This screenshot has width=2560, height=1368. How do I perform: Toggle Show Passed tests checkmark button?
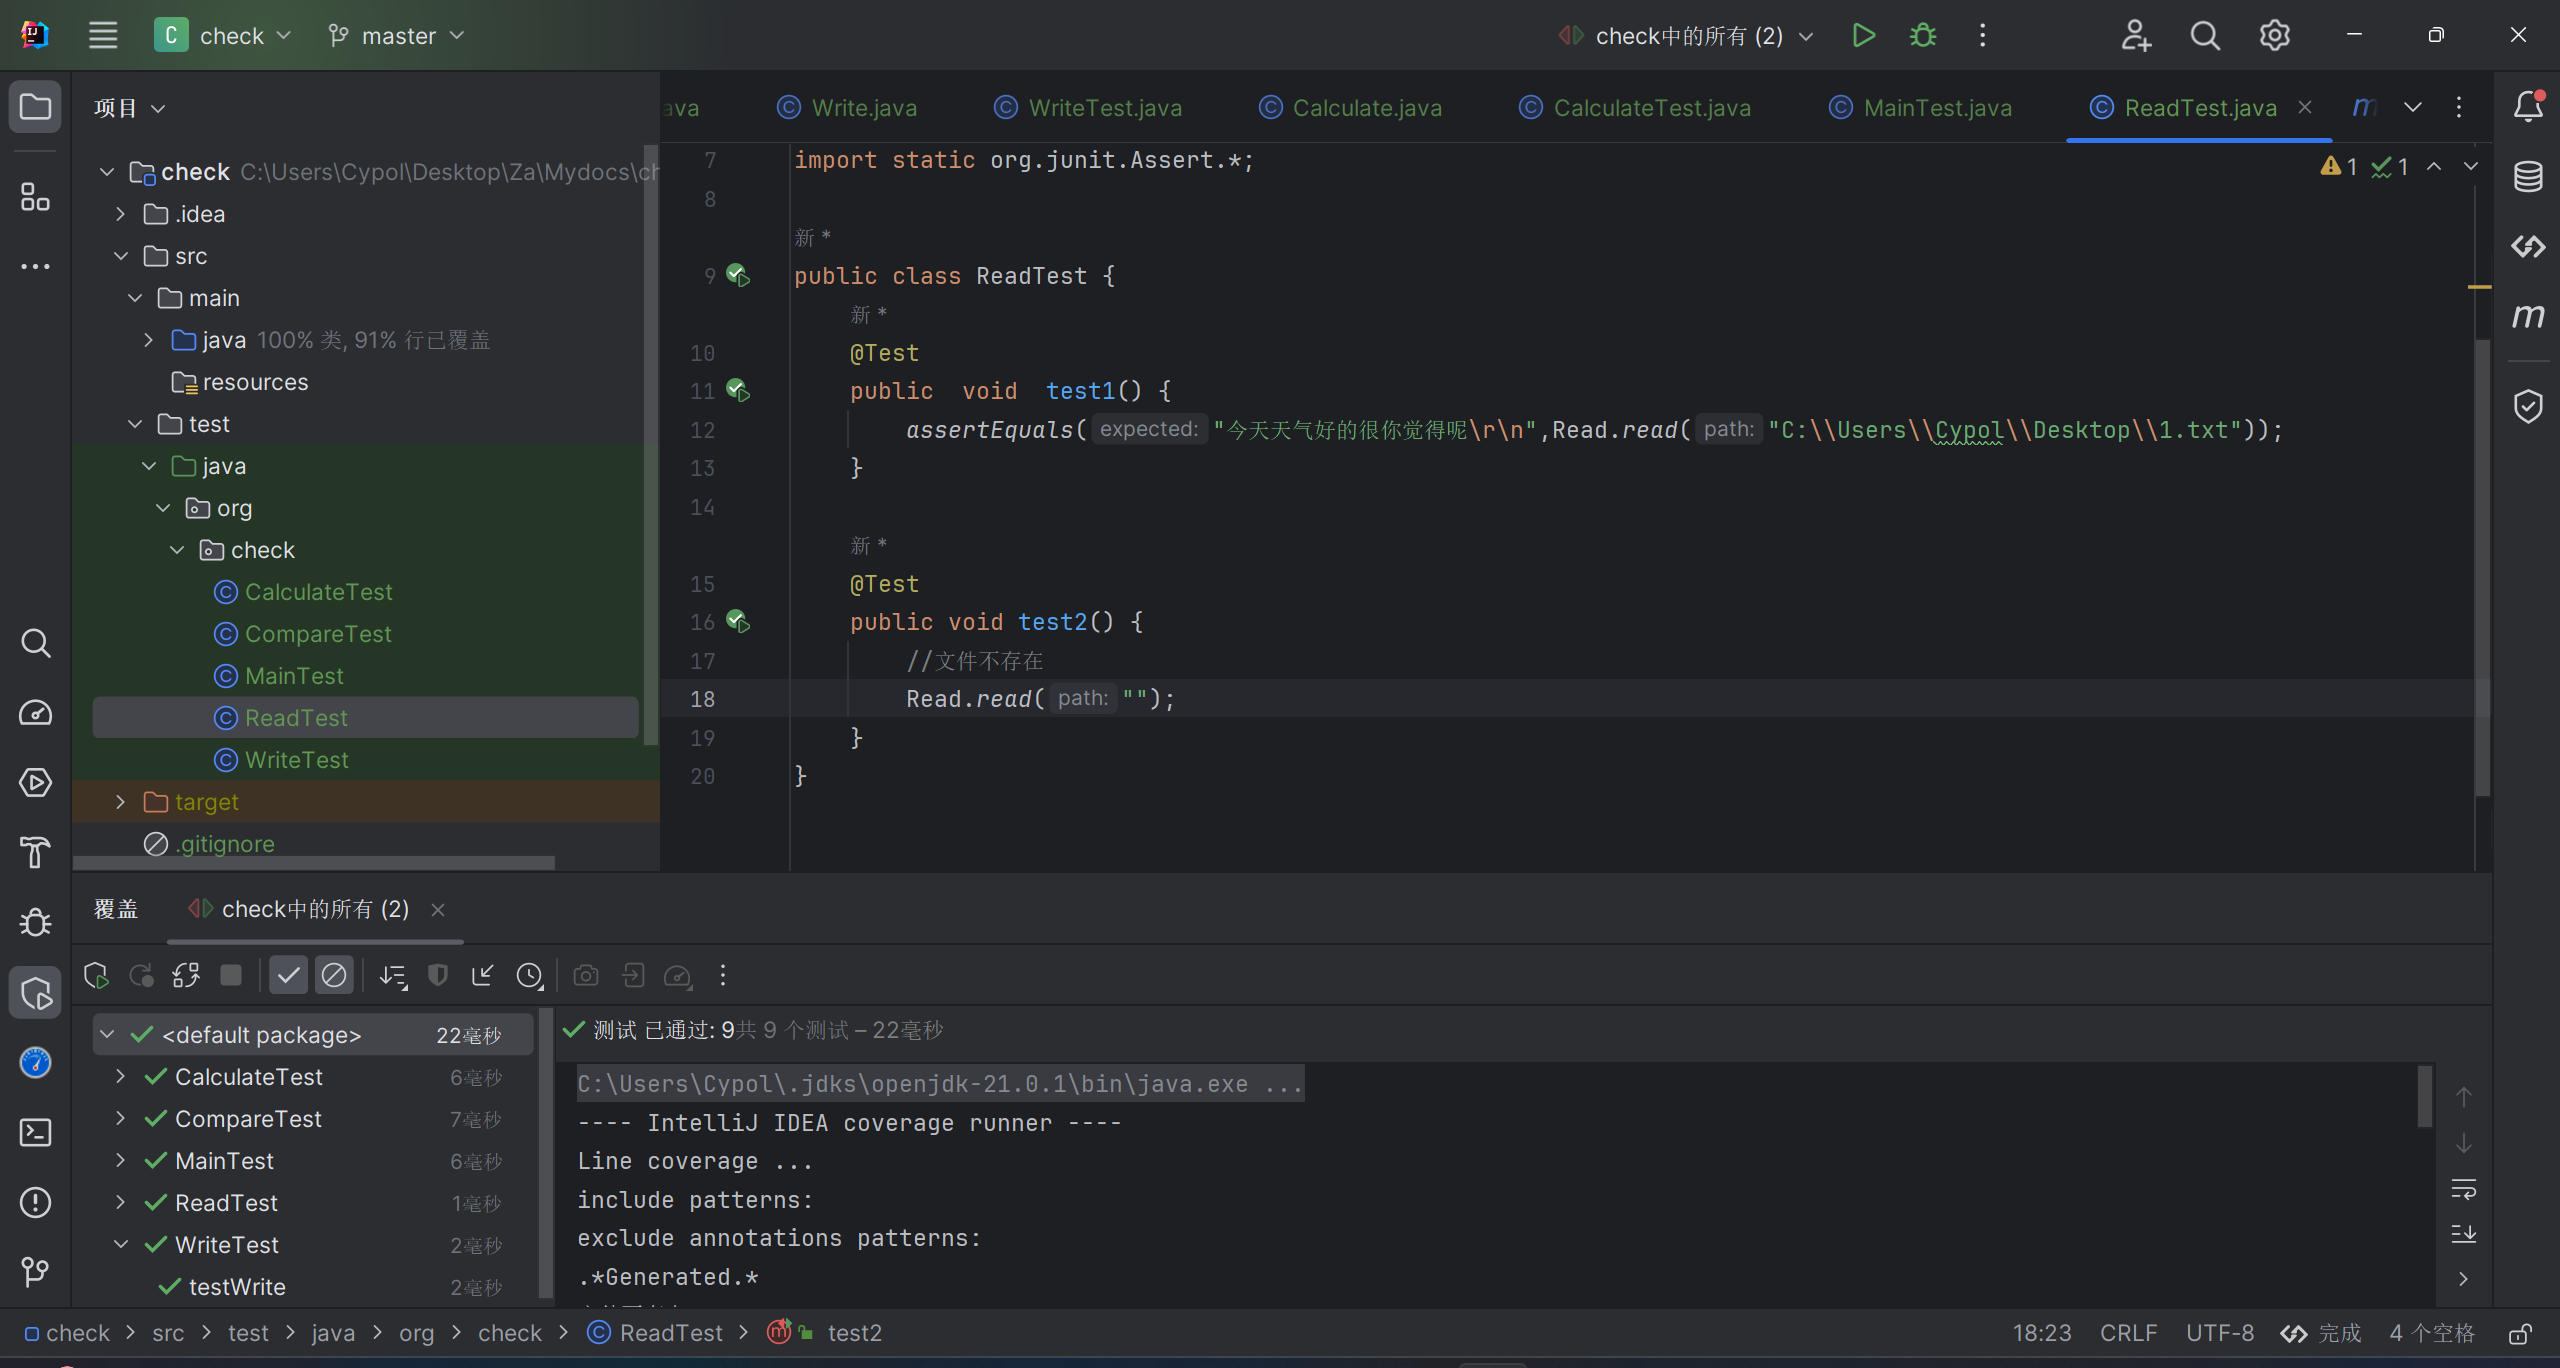(288, 975)
